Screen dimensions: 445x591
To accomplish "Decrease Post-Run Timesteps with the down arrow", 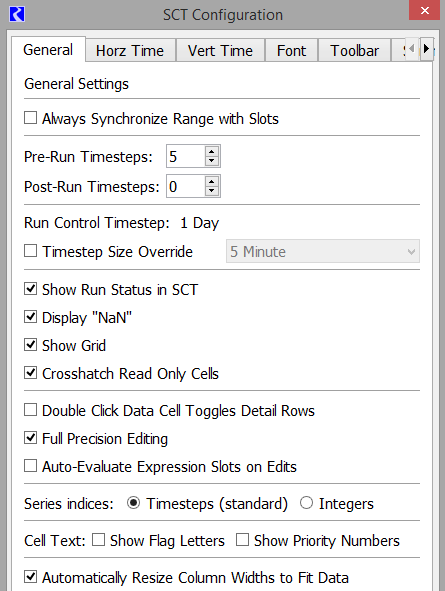I will point(212,191).
